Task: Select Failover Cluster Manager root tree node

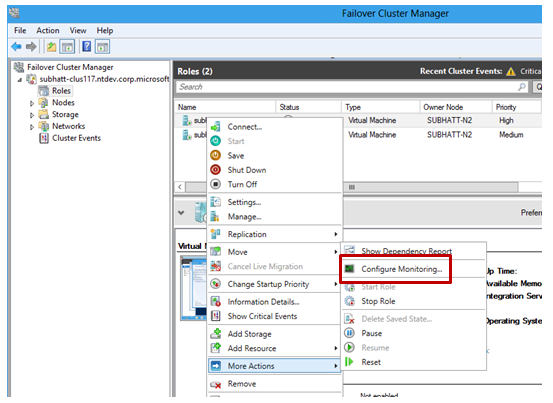Action: pyautogui.click(x=70, y=67)
